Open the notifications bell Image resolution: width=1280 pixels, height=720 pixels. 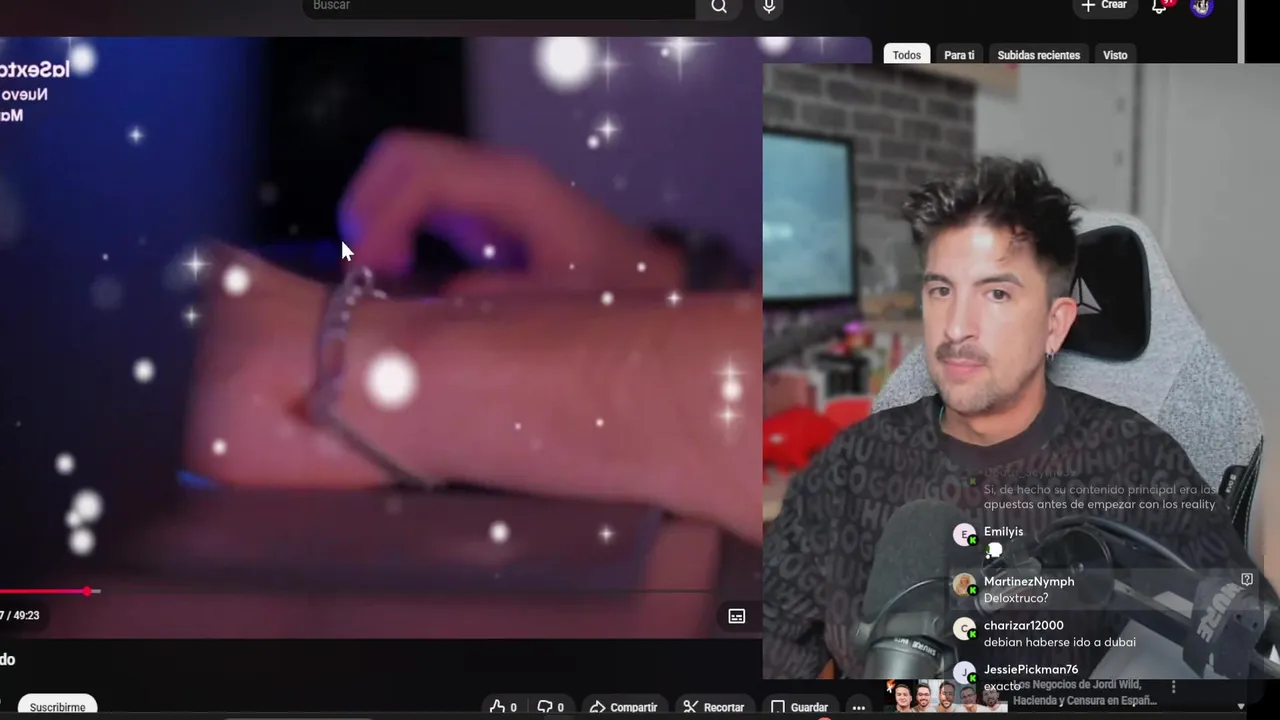[x=1160, y=6]
